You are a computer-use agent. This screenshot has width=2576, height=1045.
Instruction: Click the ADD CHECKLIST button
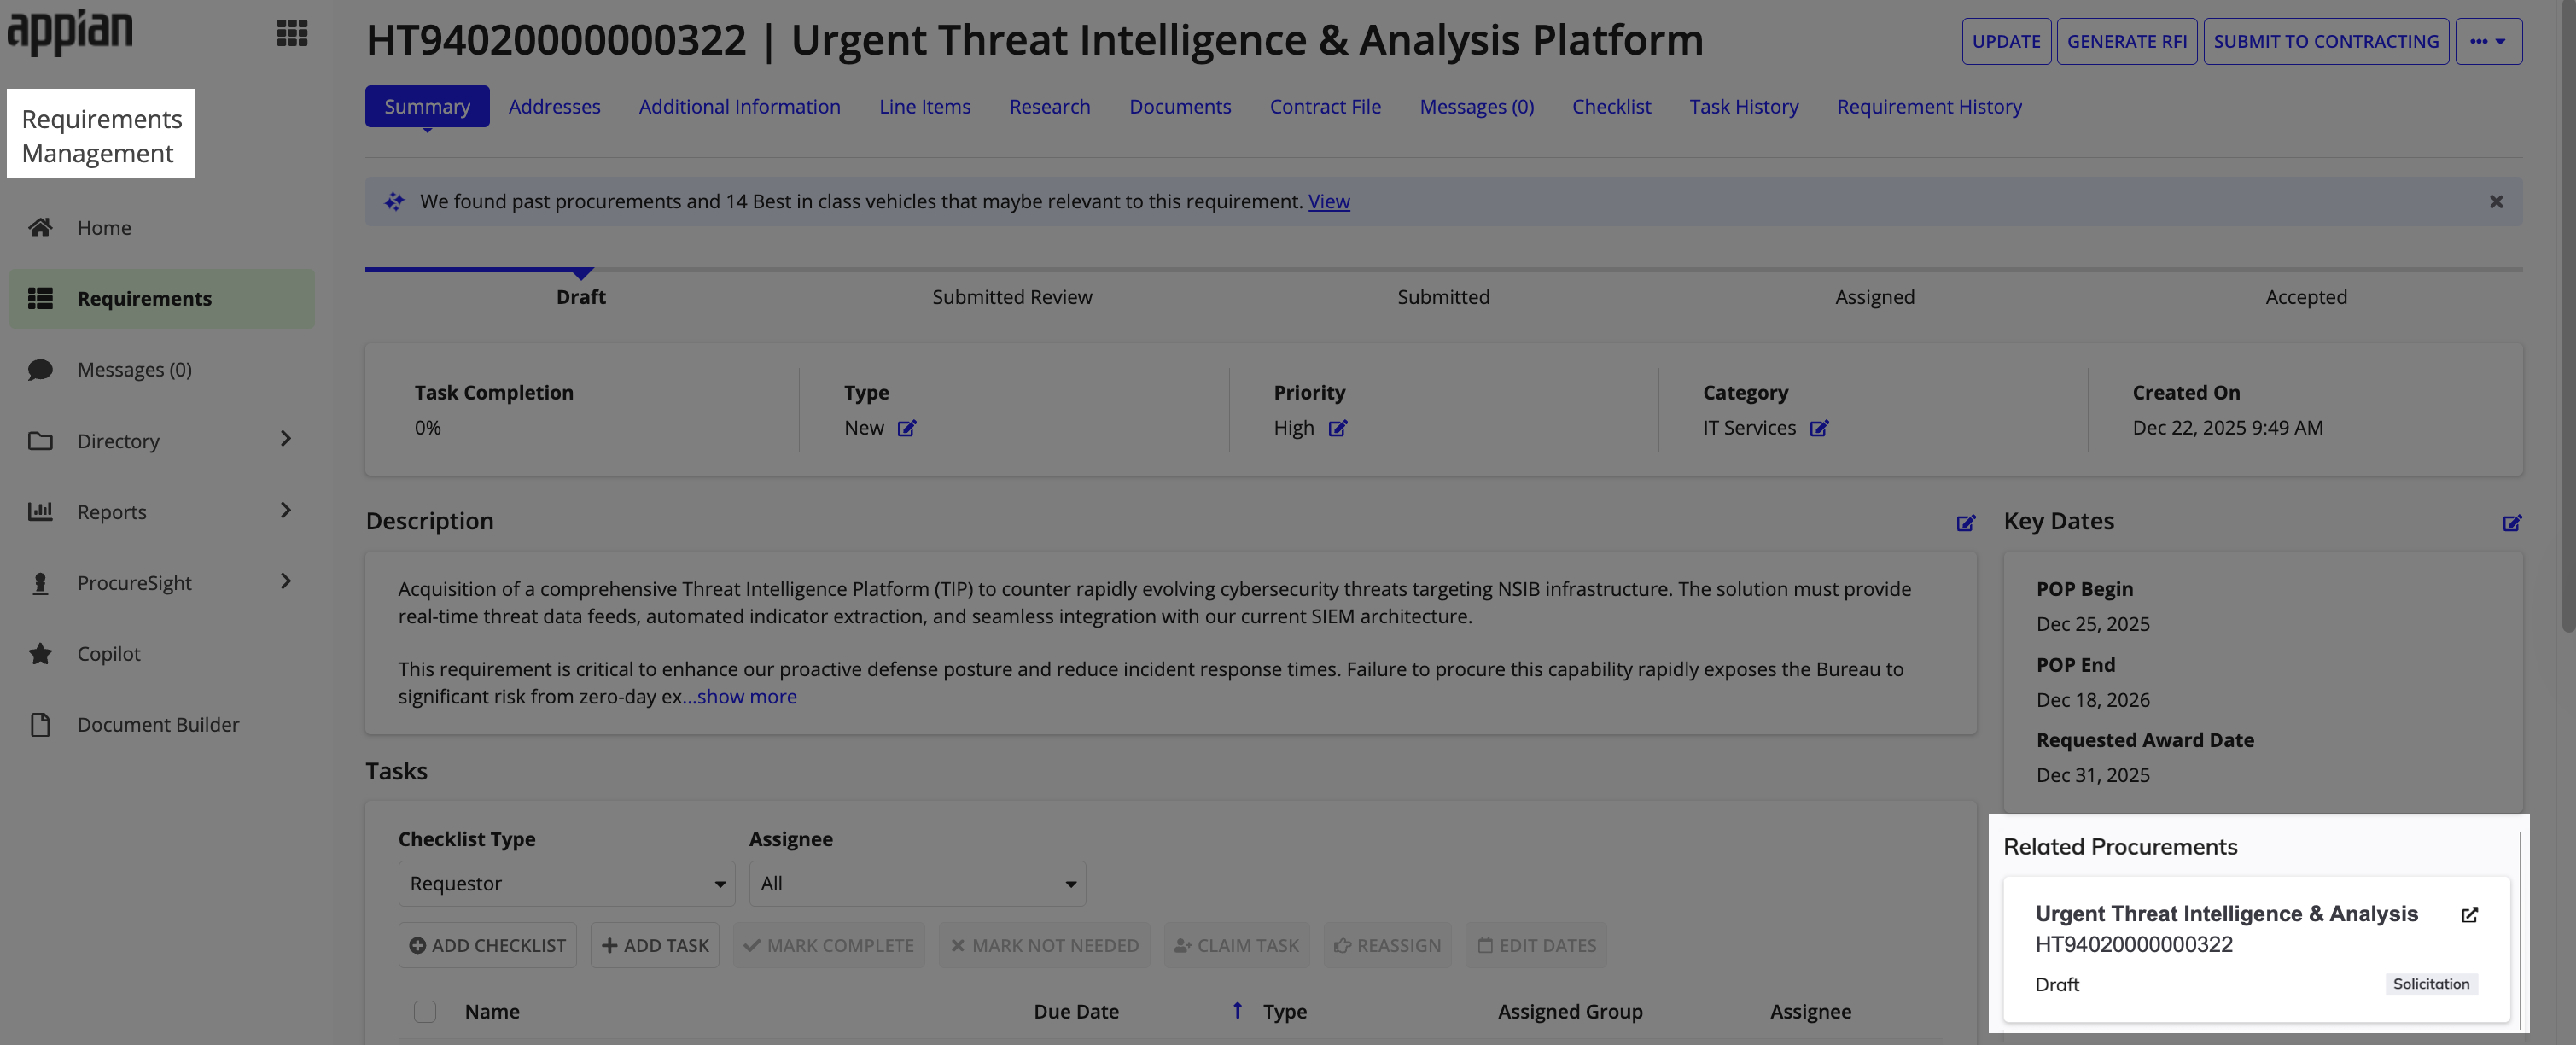pyautogui.click(x=487, y=945)
